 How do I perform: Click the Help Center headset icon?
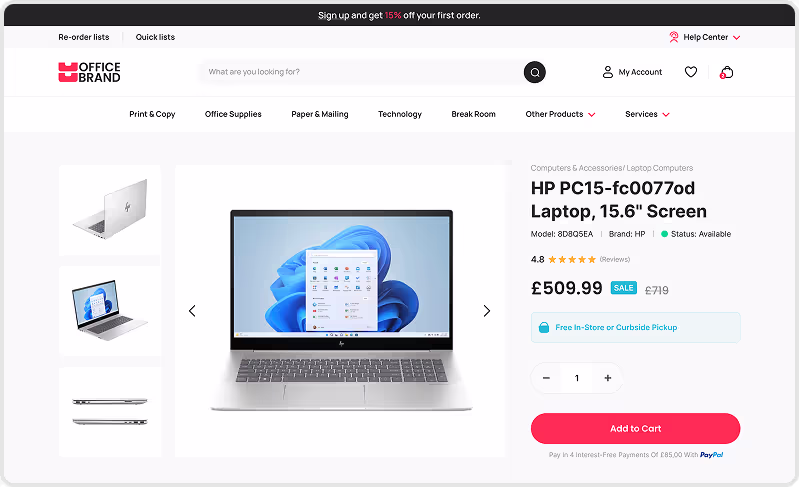click(x=674, y=37)
